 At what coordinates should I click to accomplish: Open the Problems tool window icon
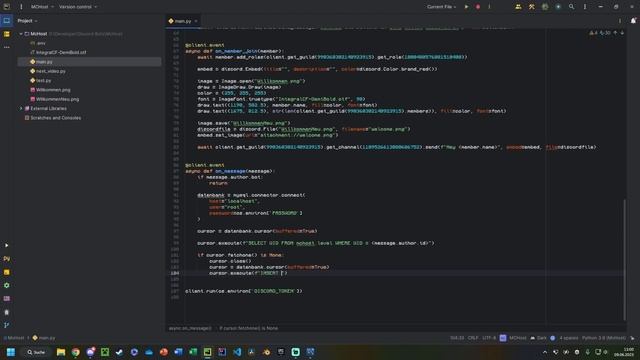[7, 312]
